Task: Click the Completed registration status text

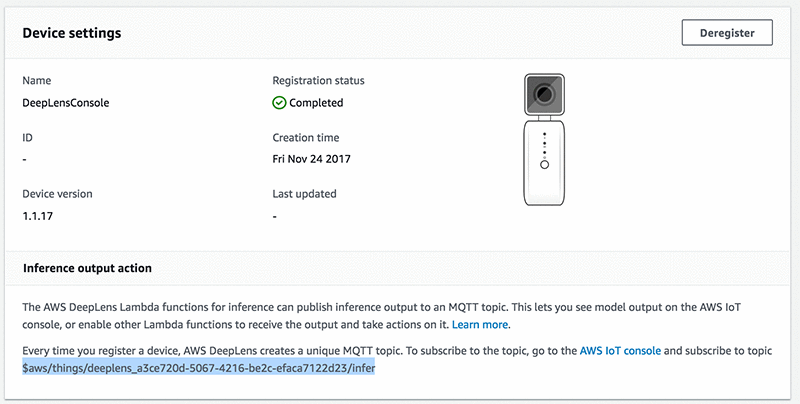Action: click(x=316, y=102)
